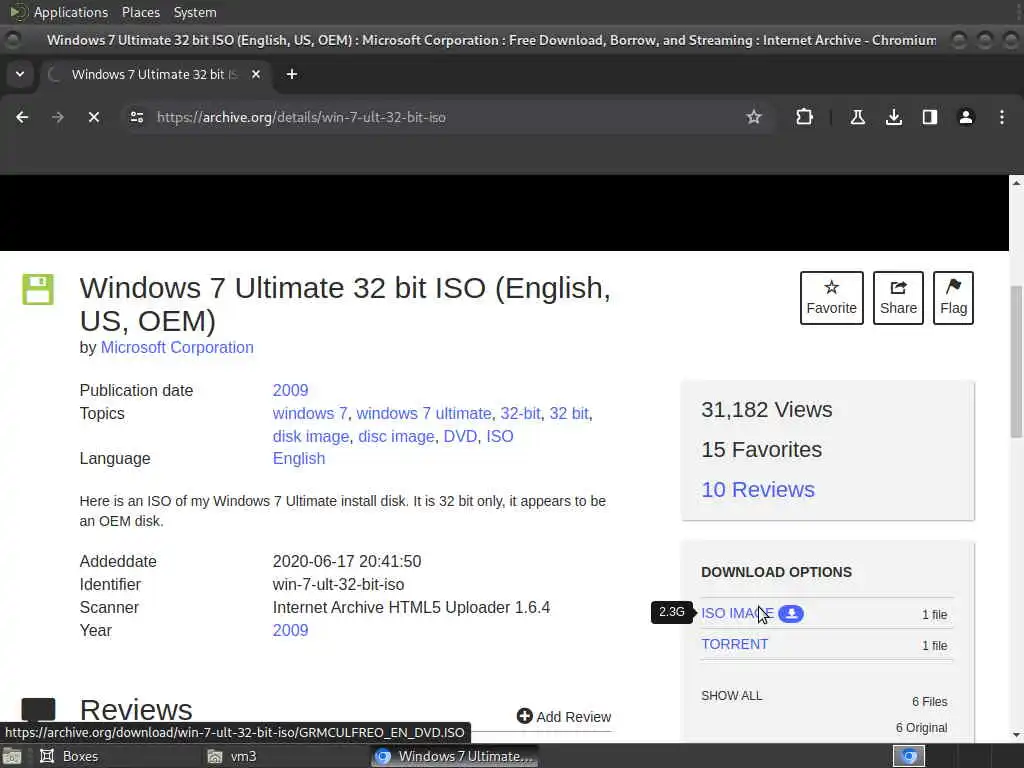Open the 32 bit topic link
This screenshot has width=1024, height=768.
[569, 413]
